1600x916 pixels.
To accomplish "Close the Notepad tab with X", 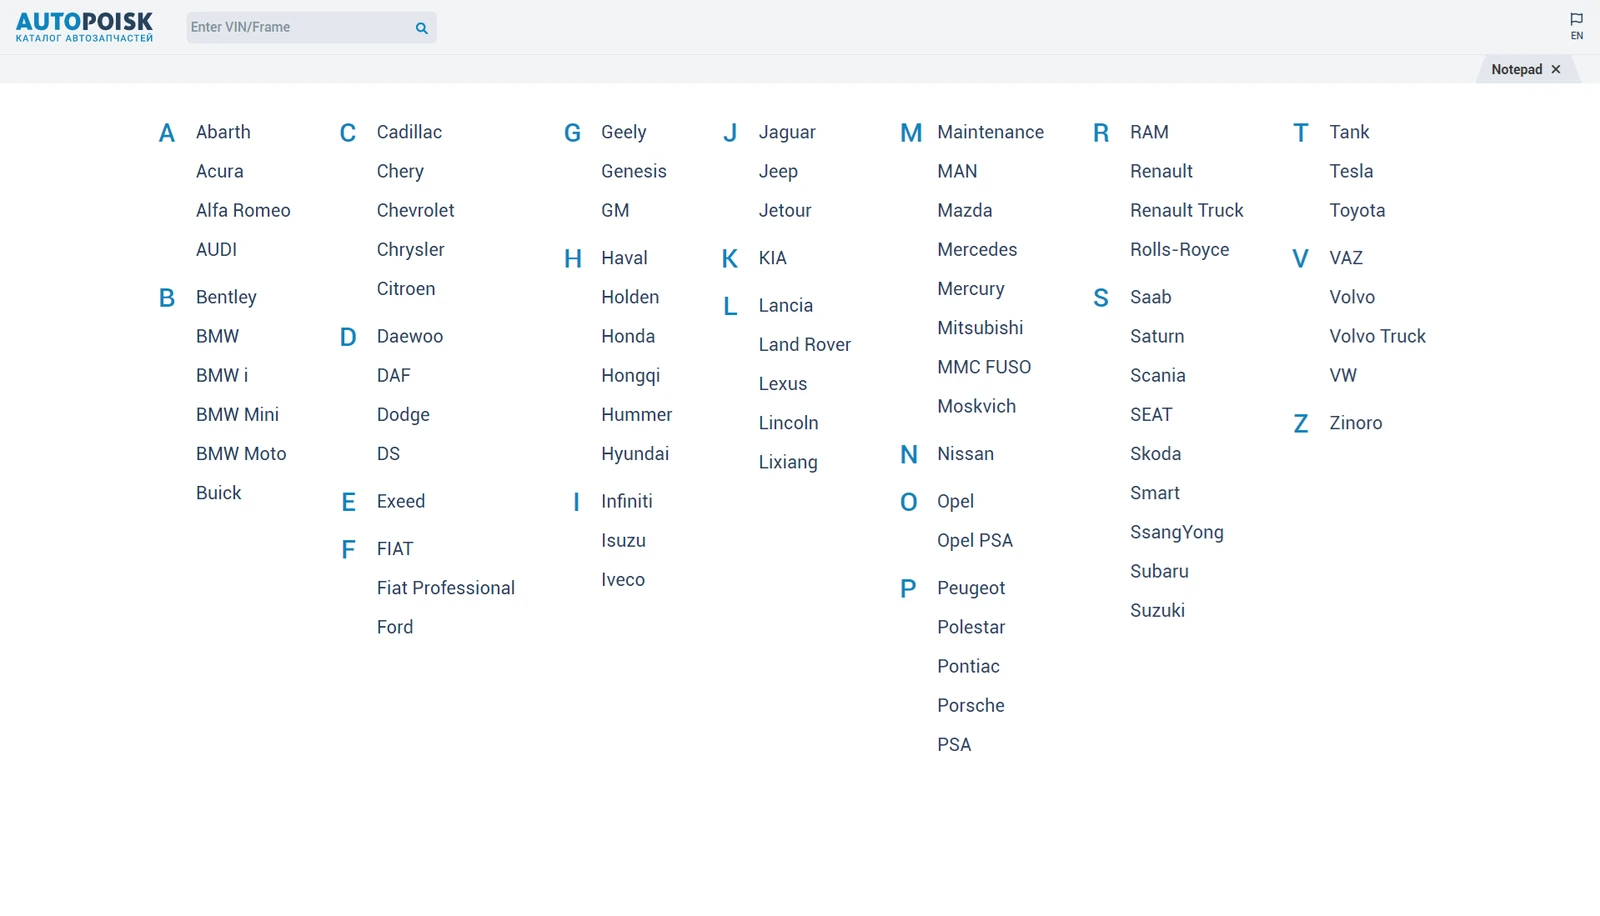I will (1556, 70).
